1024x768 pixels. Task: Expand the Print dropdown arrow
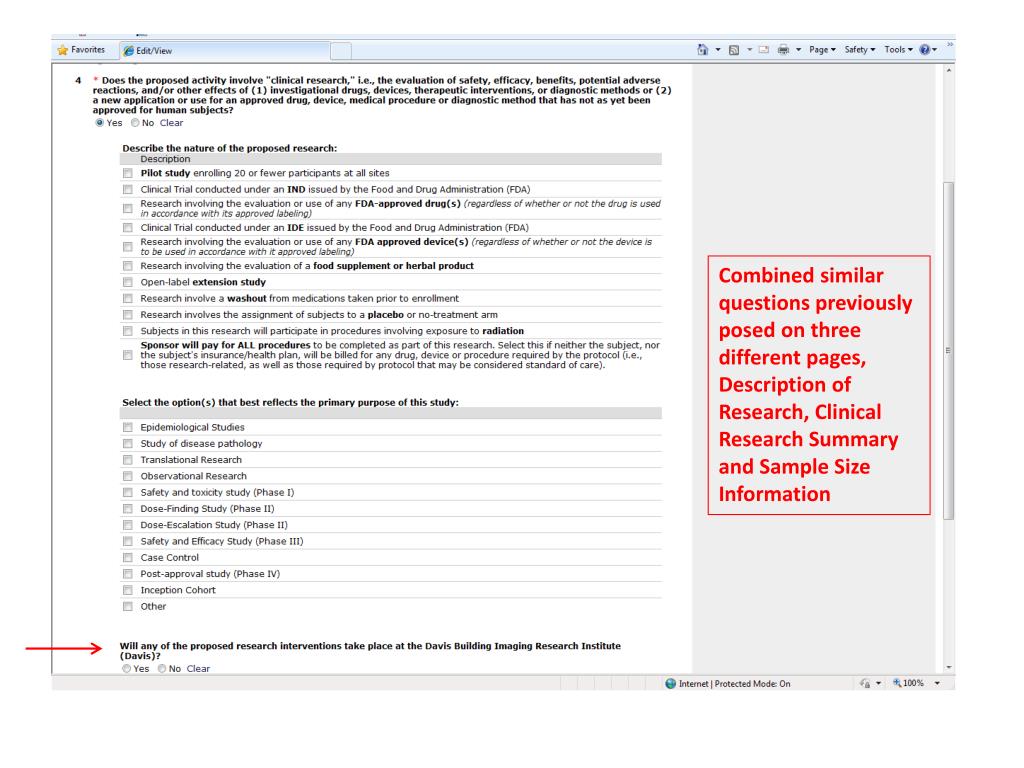click(x=798, y=50)
